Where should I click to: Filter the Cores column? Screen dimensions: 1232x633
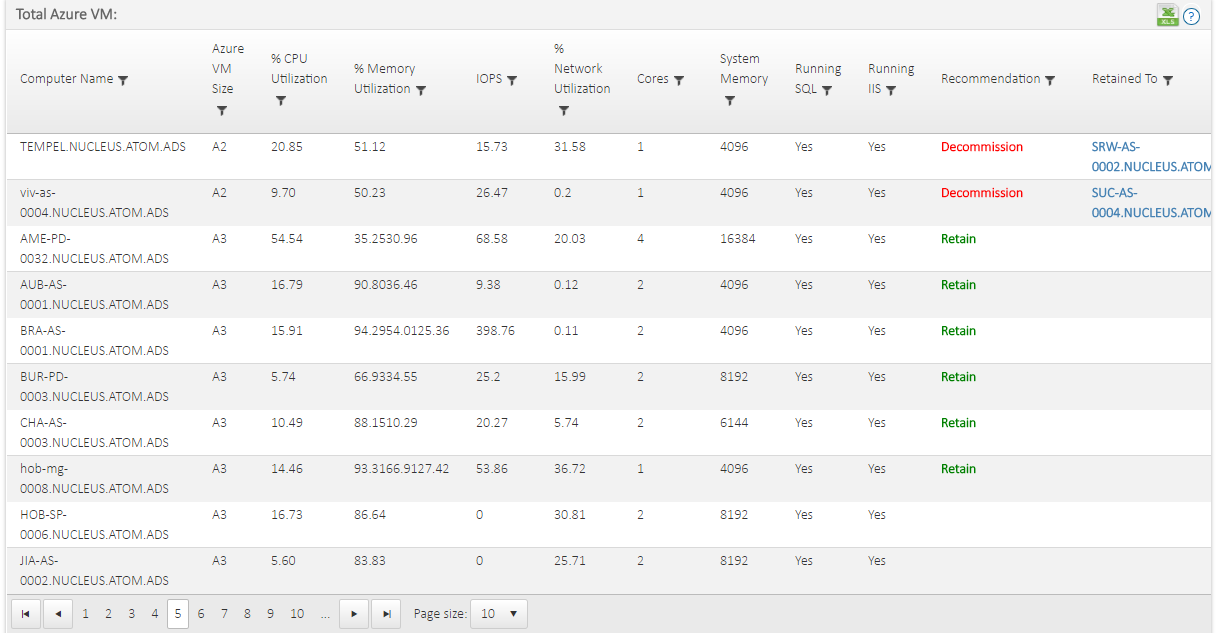click(679, 80)
